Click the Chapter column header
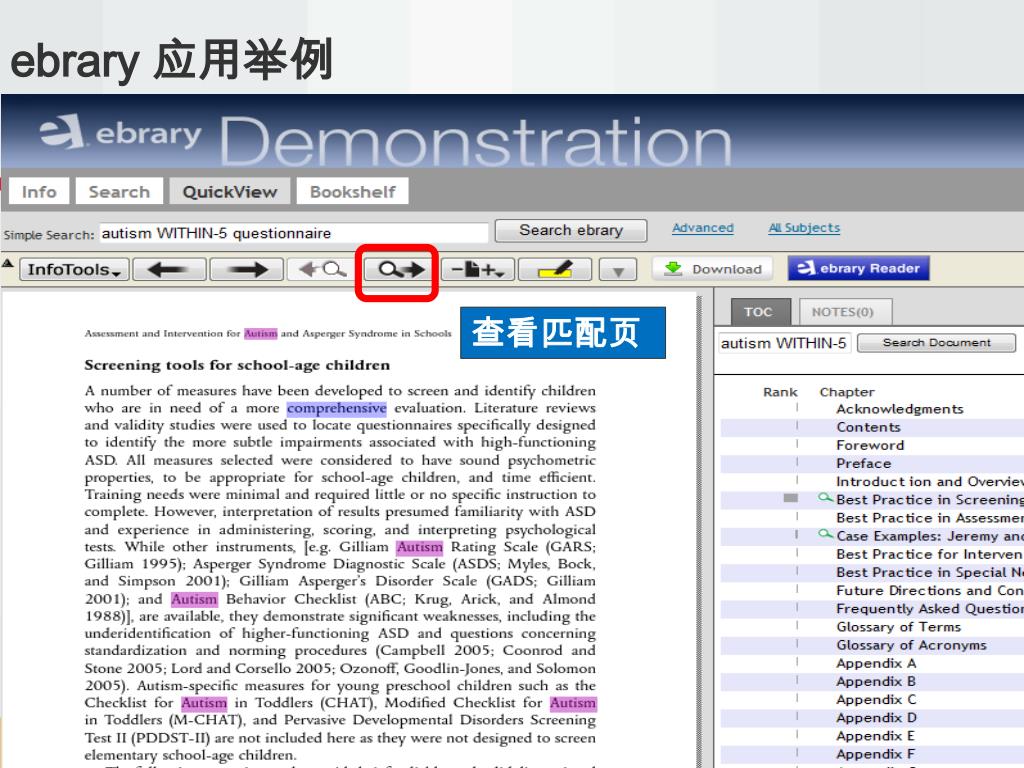Viewport: 1024px width, 768px height. pyautogui.click(x=847, y=392)
